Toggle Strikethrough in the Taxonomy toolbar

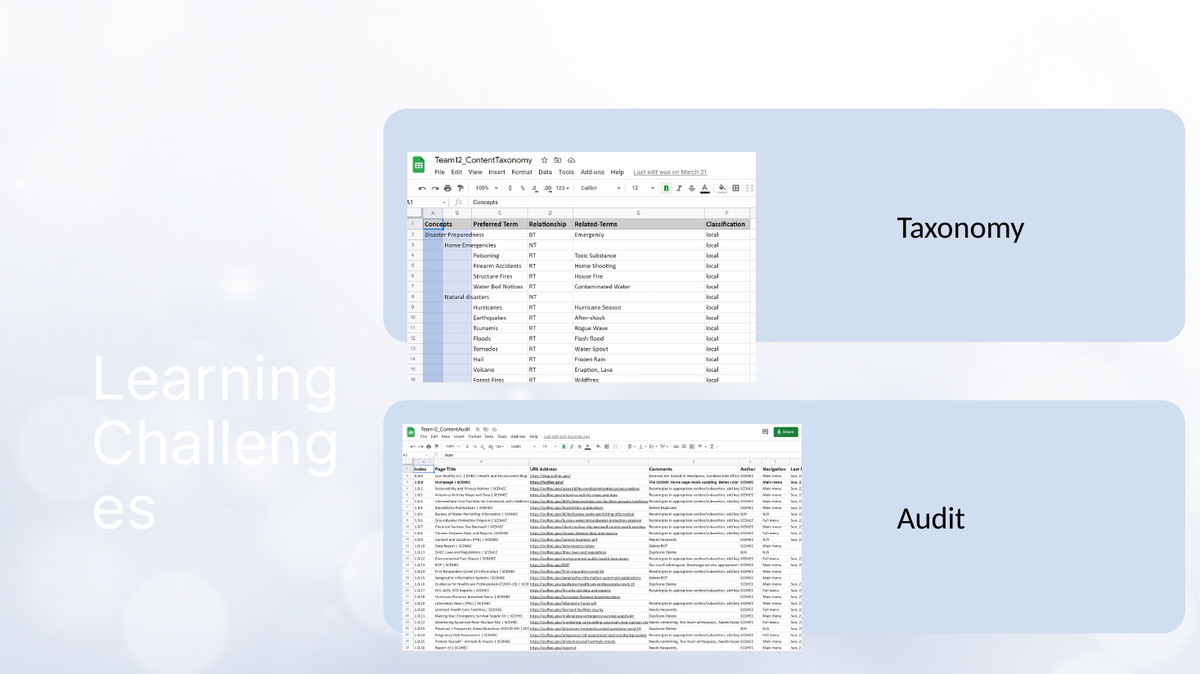(x=691, y=188)
